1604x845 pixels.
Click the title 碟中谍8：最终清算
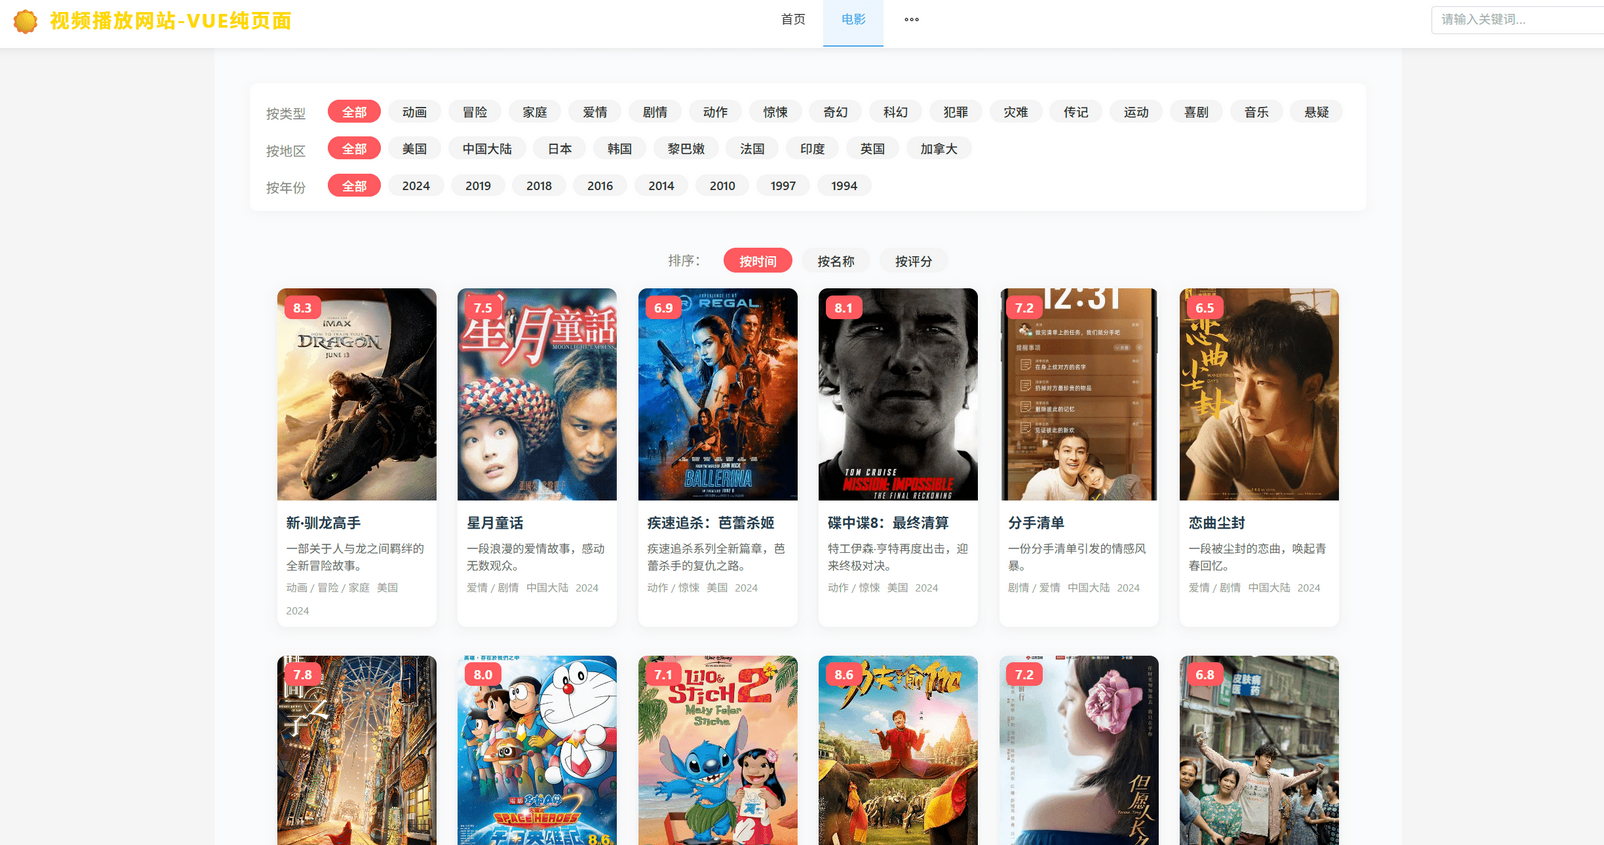889,523
